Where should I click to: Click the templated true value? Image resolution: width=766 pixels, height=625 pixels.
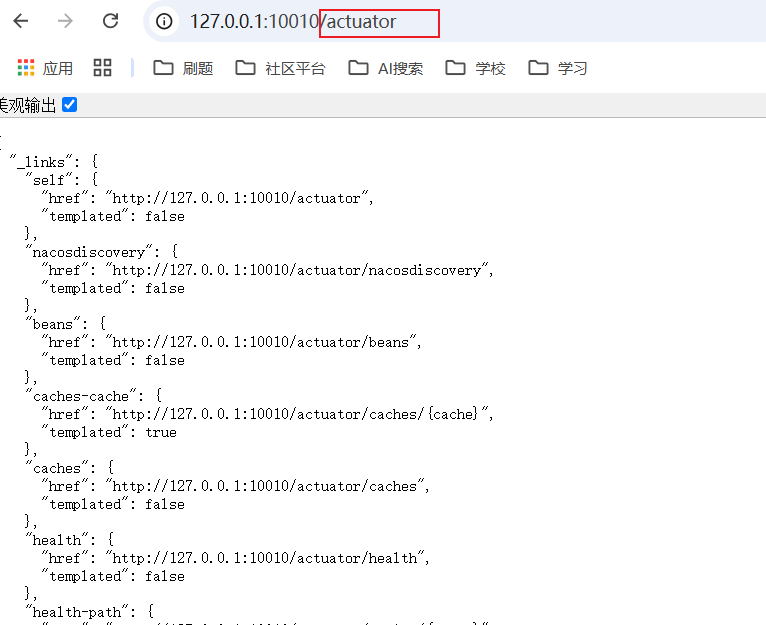(161, 432)
